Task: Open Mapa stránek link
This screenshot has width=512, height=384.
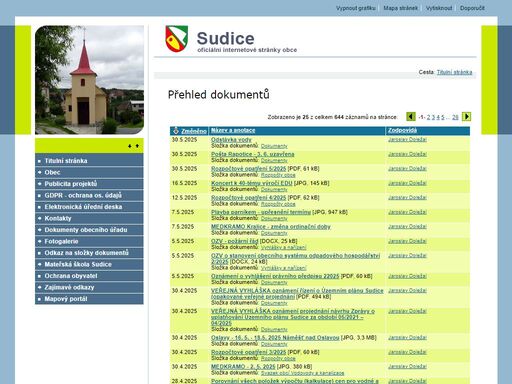Action: coord(400,8)
